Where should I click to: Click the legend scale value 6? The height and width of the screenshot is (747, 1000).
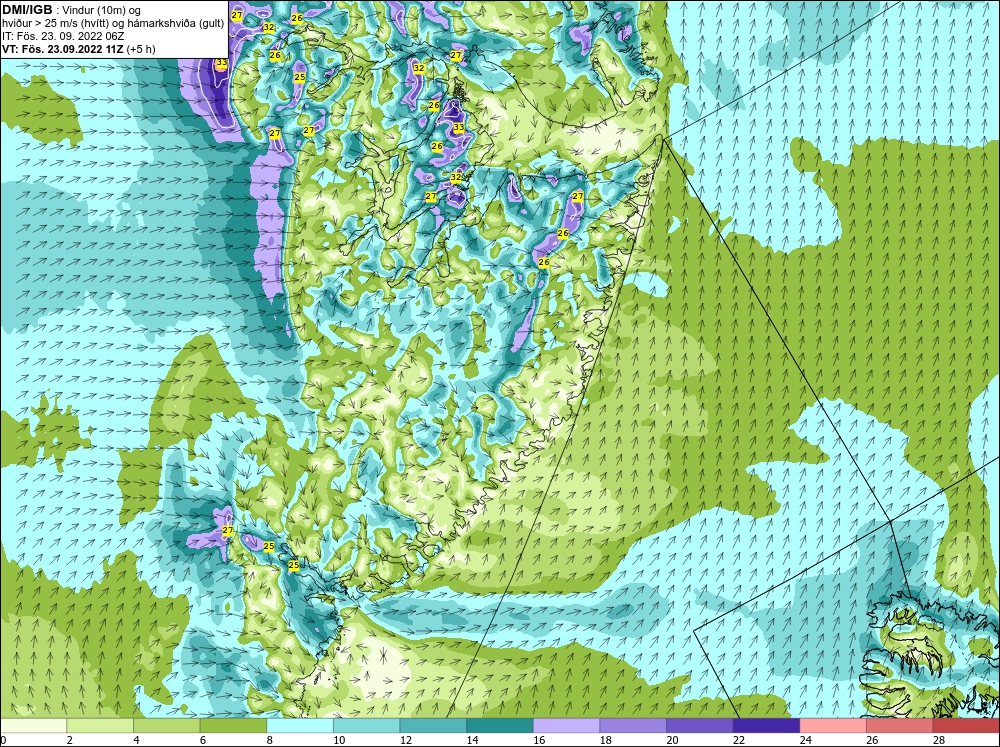203,740
